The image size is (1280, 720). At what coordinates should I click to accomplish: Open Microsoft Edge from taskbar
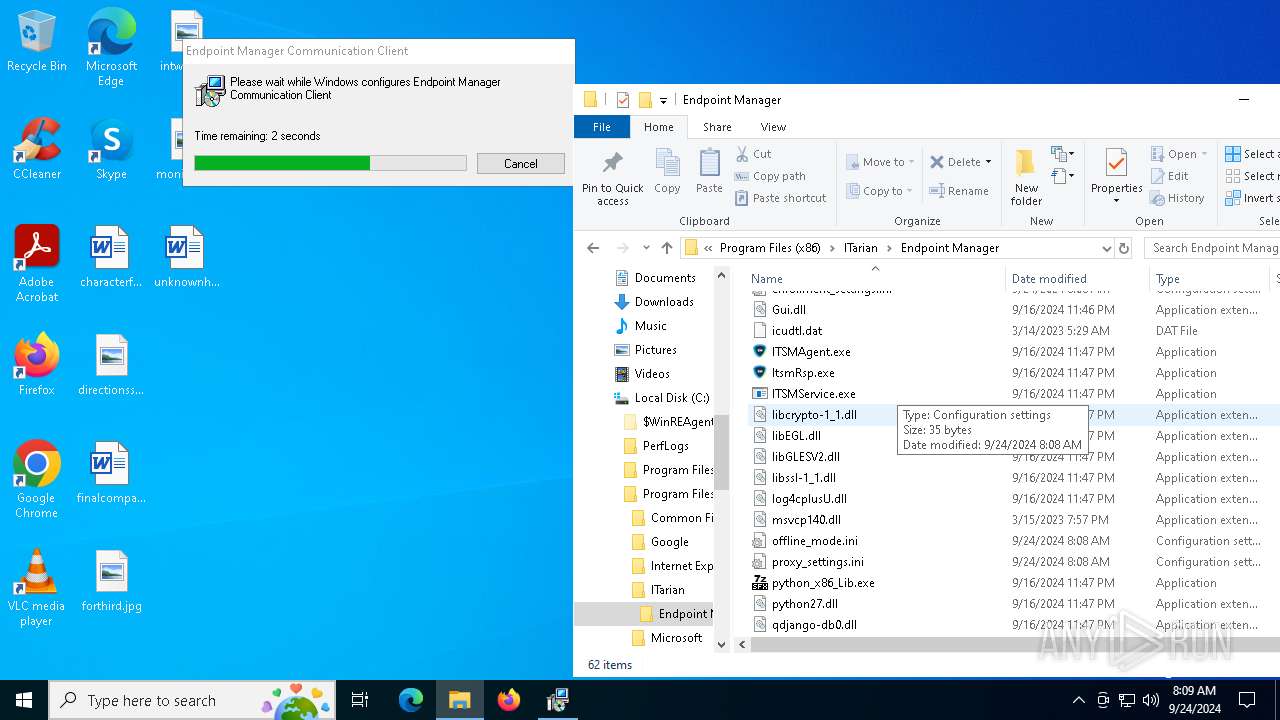[x=411, y=700]
